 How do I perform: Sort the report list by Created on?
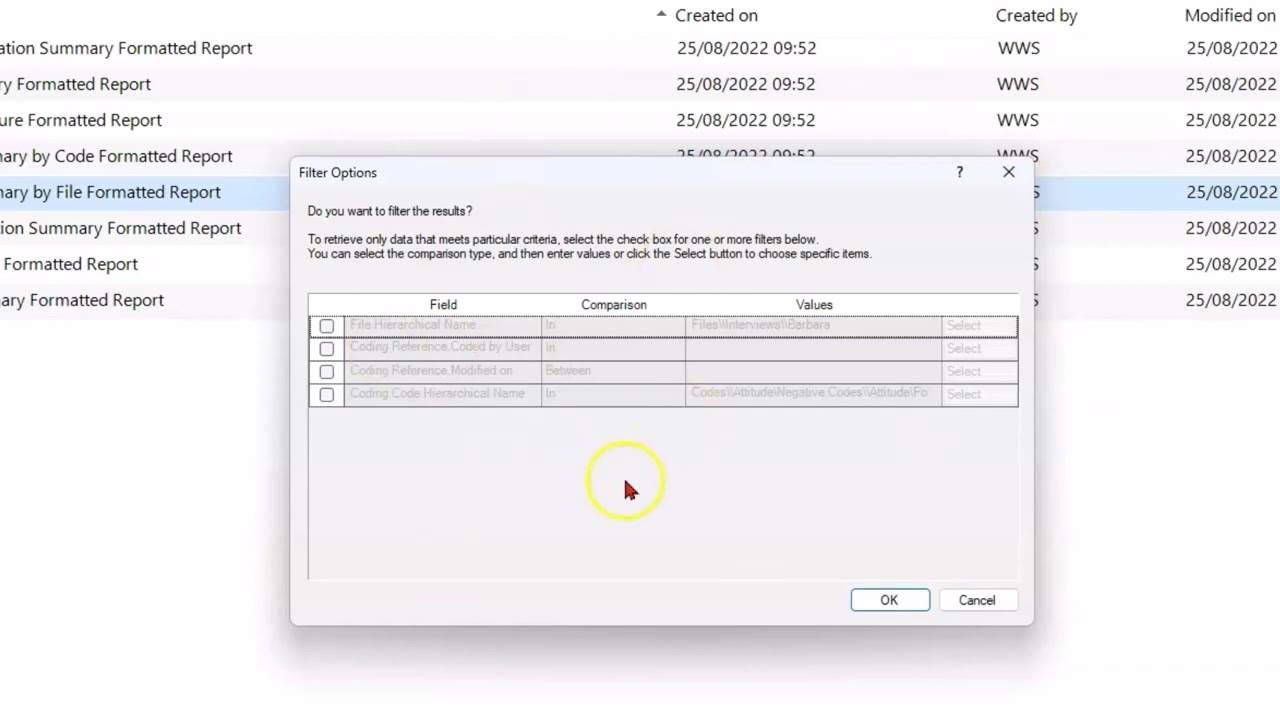(716, 15)
